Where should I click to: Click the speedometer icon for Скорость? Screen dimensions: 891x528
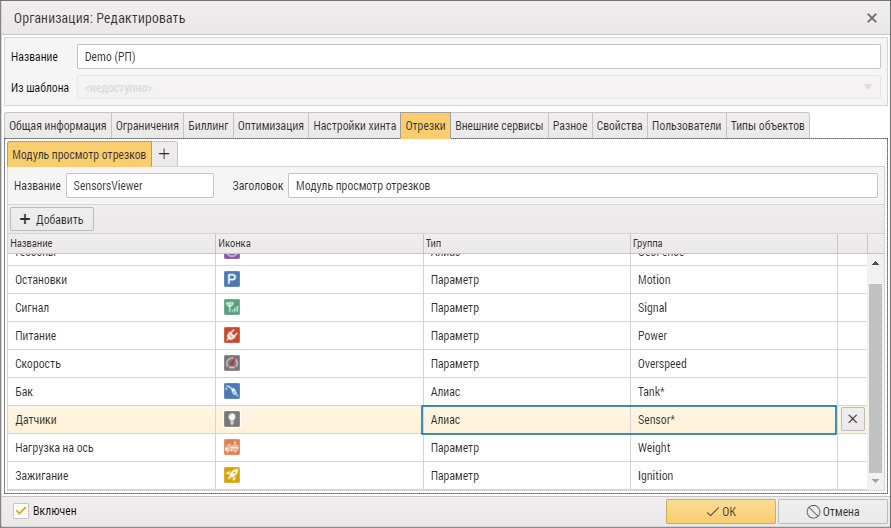[232, 363]
